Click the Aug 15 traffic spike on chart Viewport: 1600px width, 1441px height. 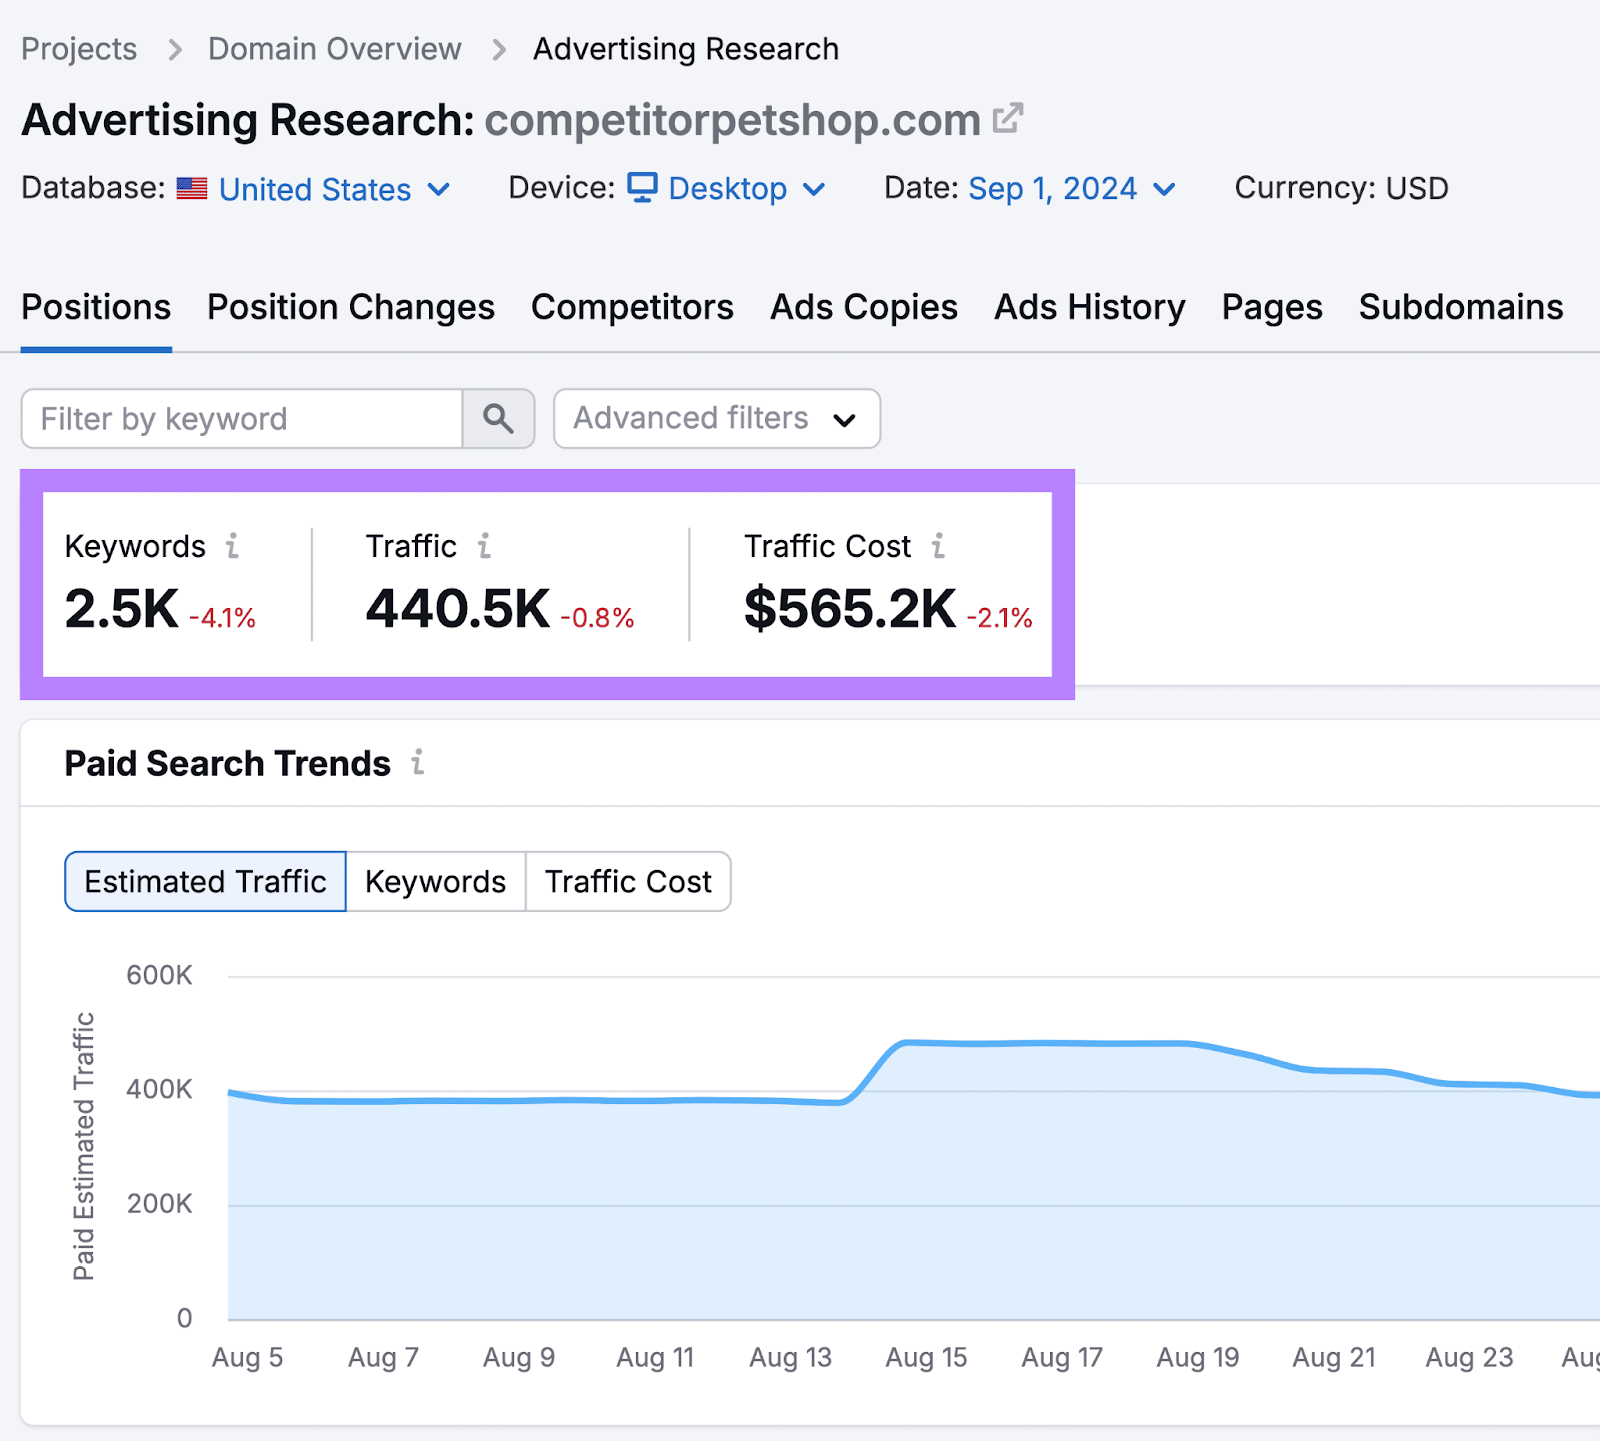925,1045
